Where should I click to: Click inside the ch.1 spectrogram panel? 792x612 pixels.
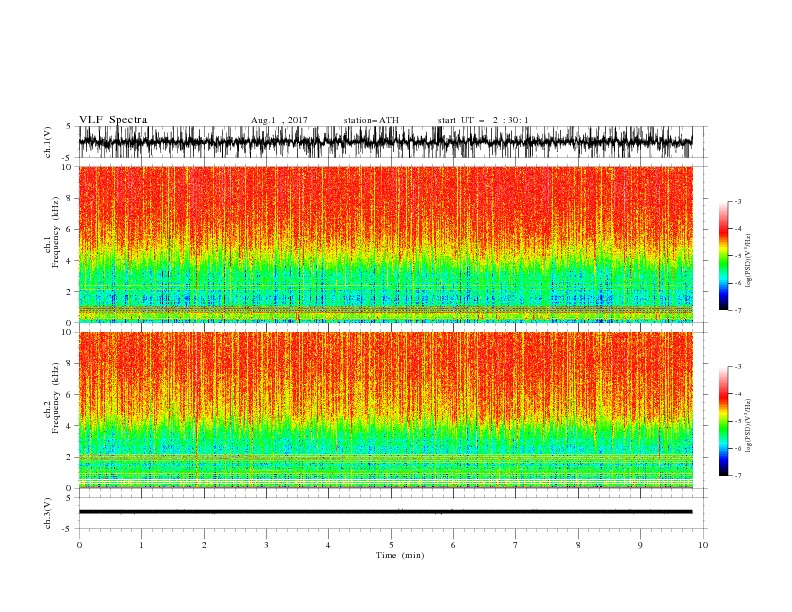pyautogui.click(x=385, y=244)
